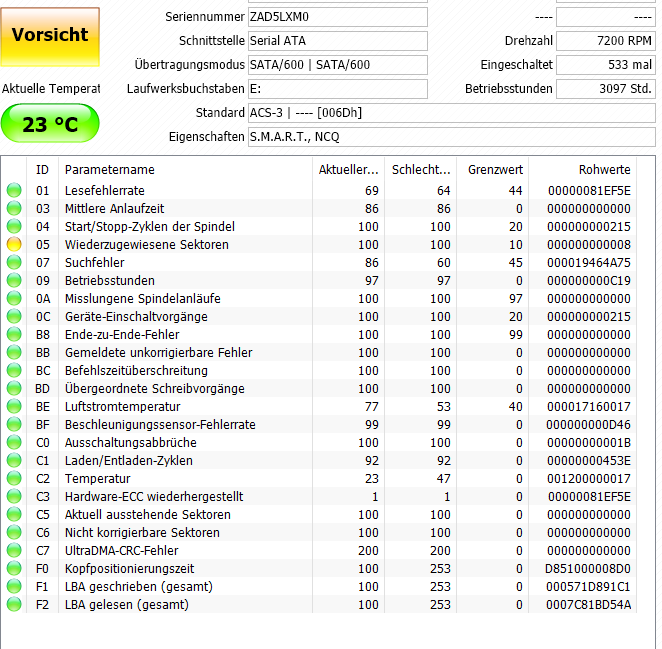Click green status icon for Luftstromtemperatur
662x649 pixels.
(14, 407)
